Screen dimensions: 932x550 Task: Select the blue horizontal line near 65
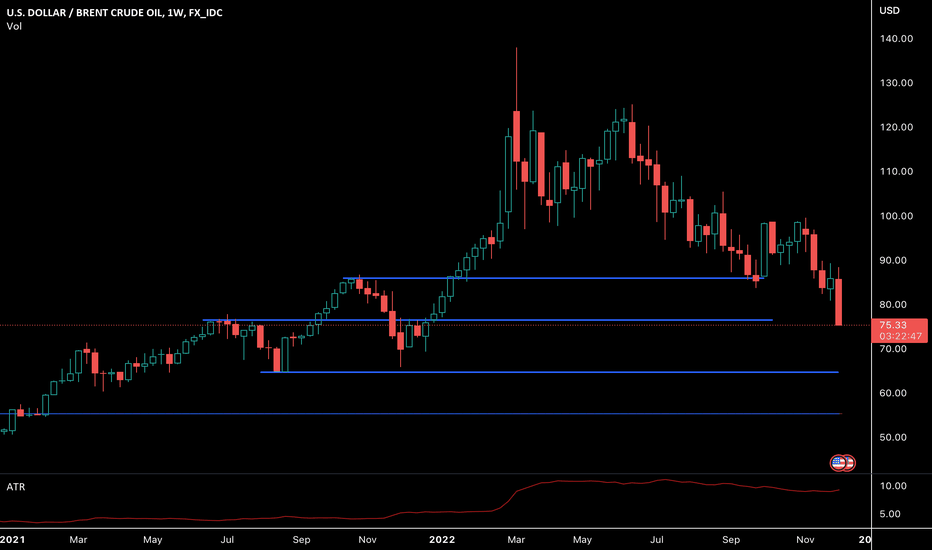pos(549,372)
